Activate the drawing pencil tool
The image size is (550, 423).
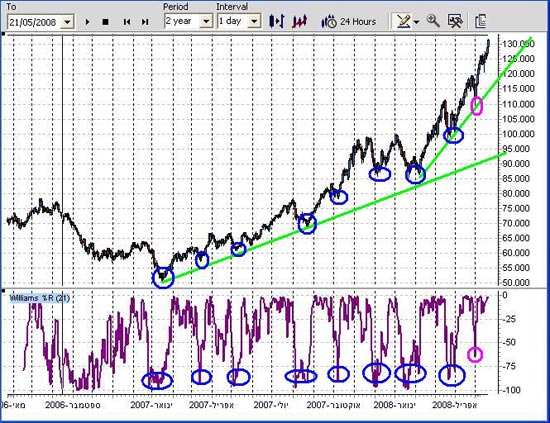[x=403, y=21]
